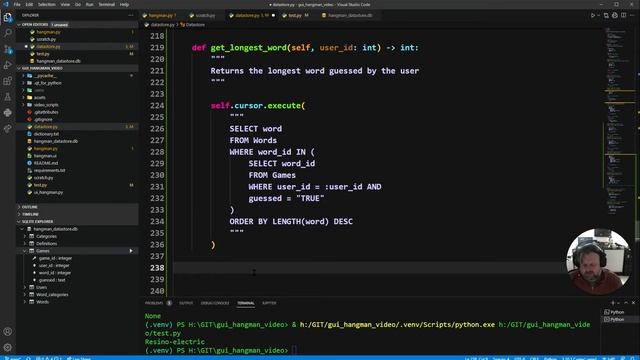Open the Selection menu

coord(47,4)
